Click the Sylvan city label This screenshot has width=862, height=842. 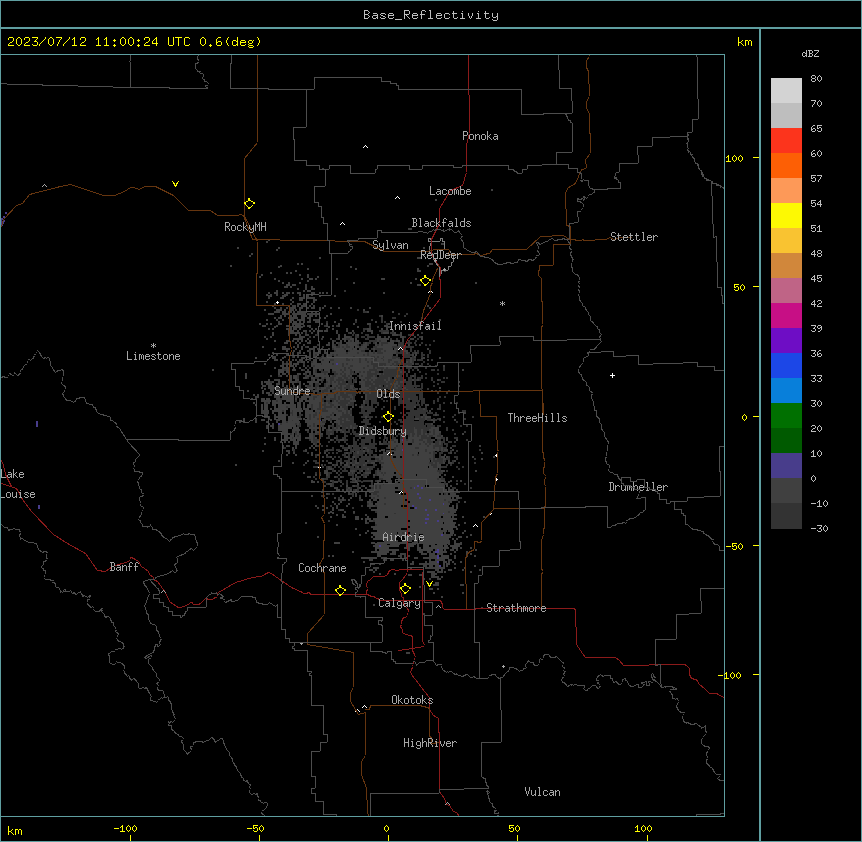point(390,245)
